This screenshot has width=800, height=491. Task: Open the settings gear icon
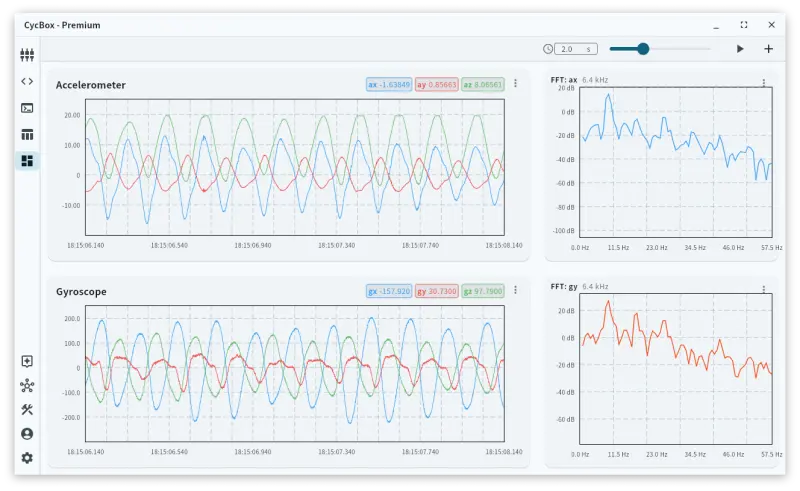(27, 458)
